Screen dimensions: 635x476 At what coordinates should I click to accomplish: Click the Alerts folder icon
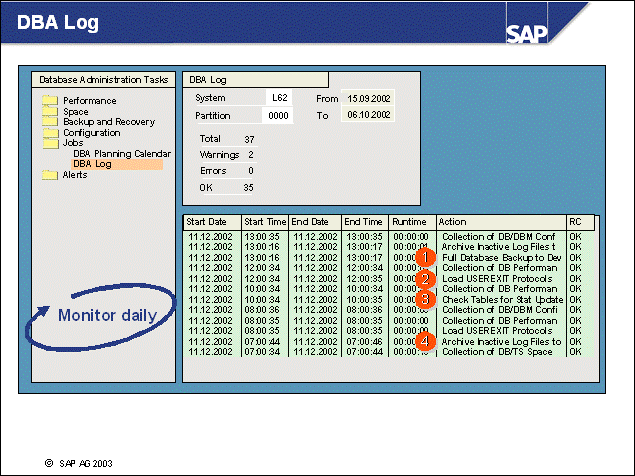(50, 175)
